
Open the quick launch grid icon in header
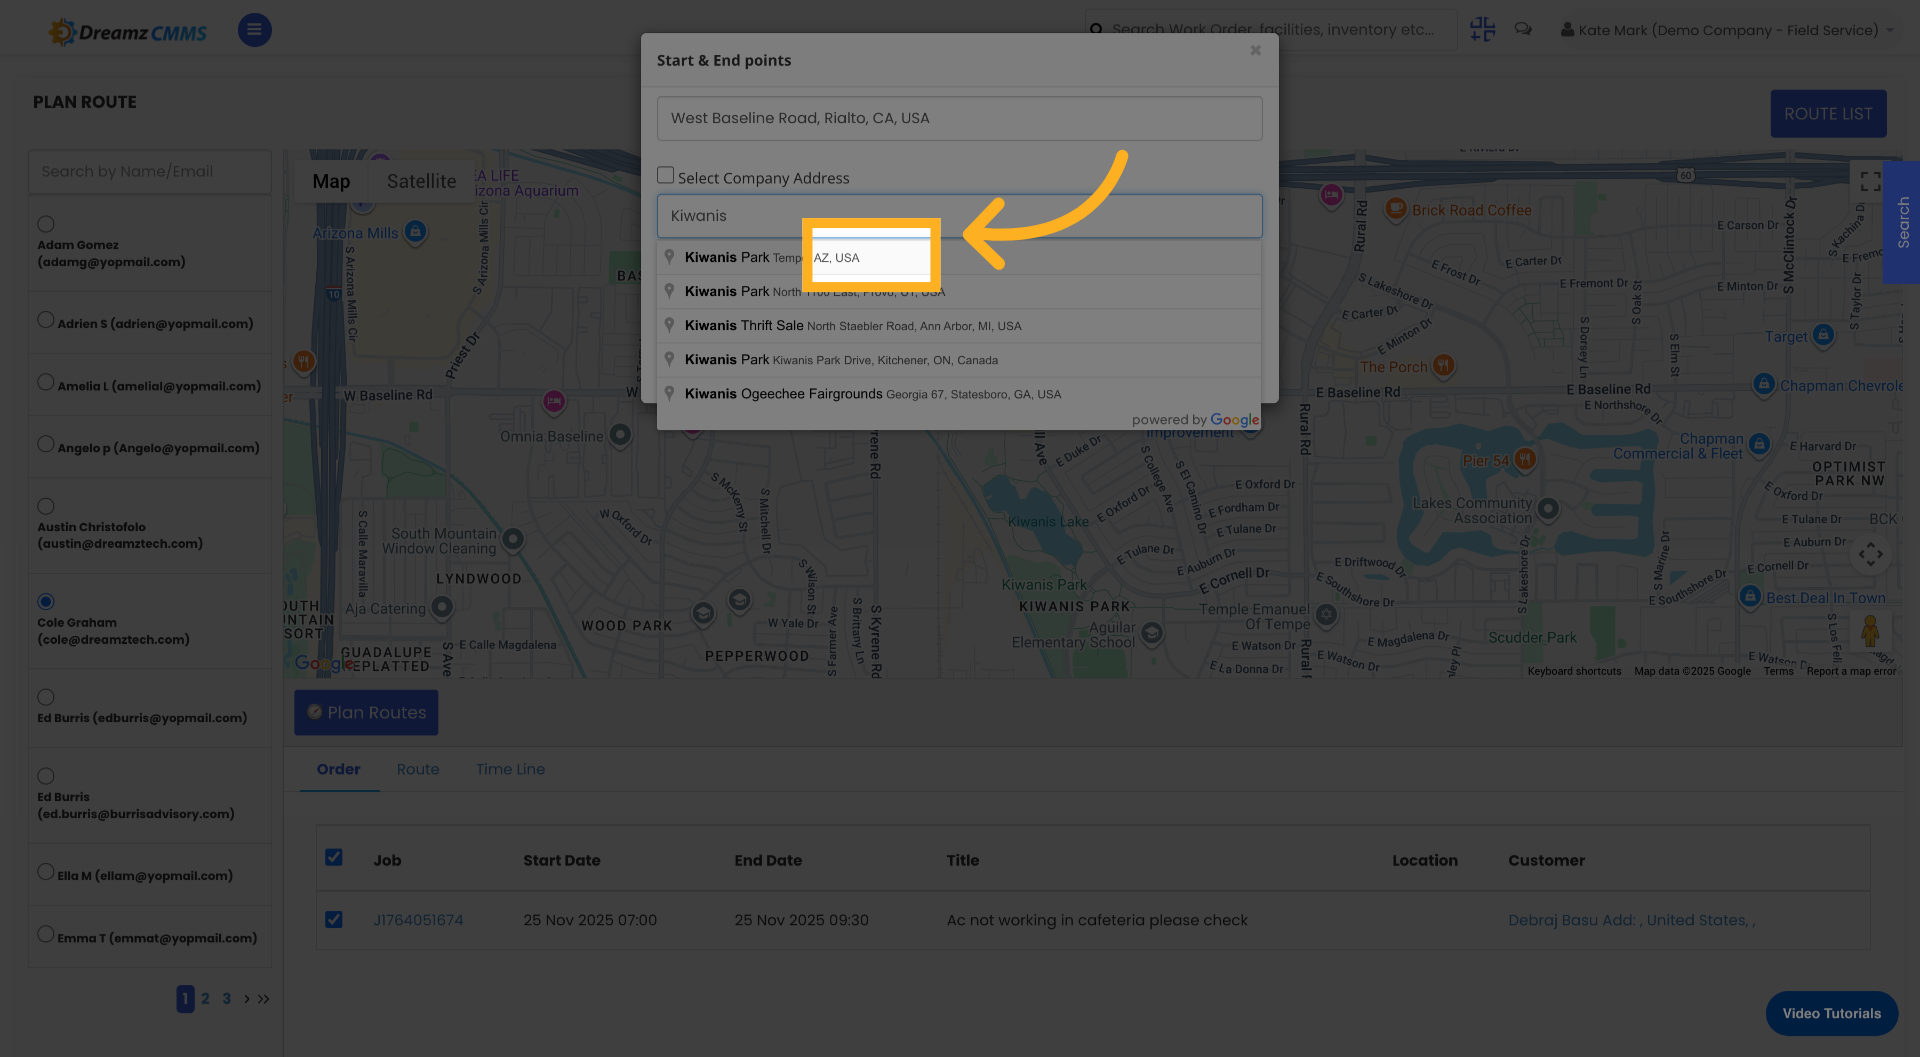pos(1482,29)
